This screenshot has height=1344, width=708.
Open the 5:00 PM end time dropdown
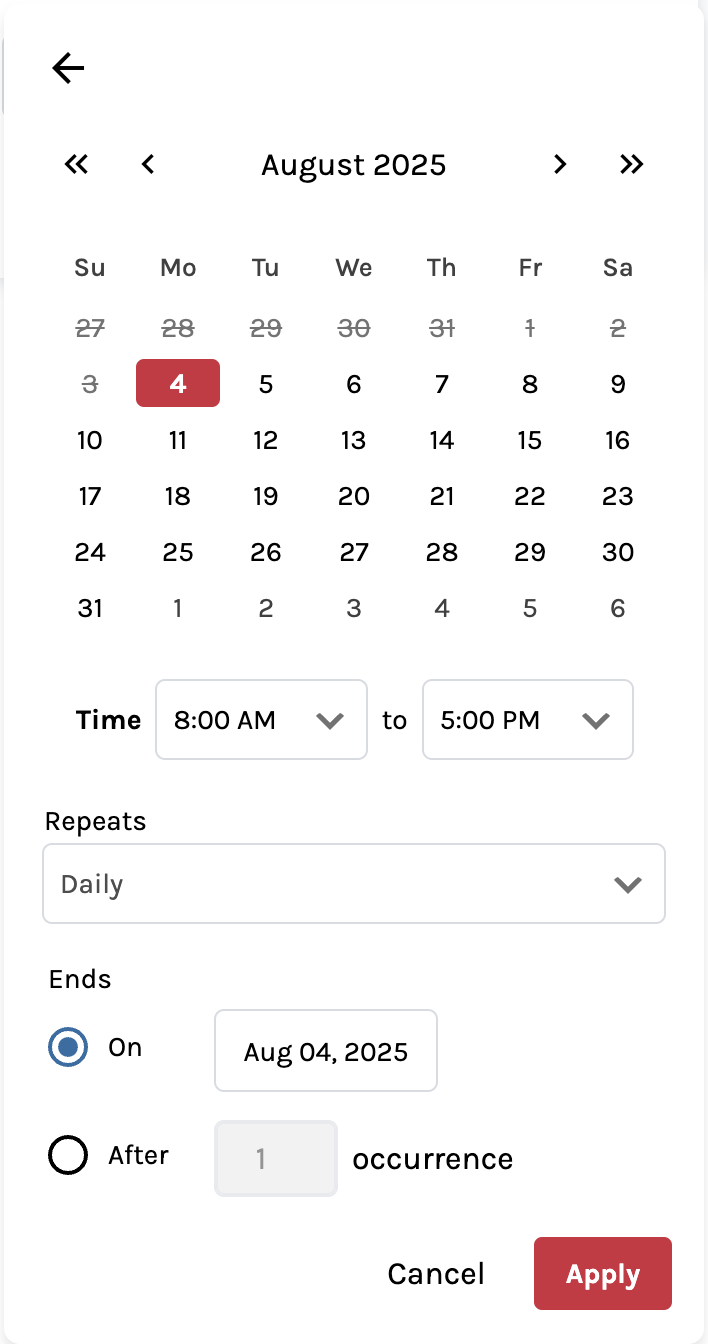[x=527, y=720]
